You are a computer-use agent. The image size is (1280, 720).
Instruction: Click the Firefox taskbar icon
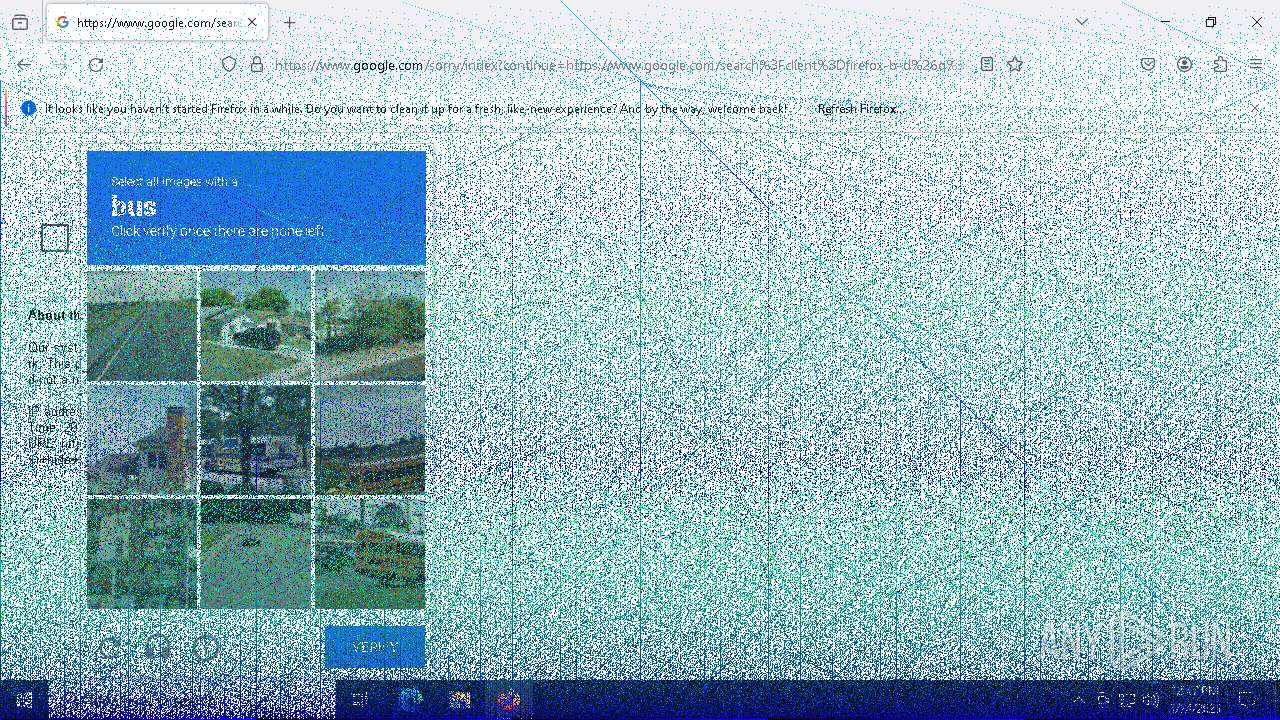pos(509,700)
